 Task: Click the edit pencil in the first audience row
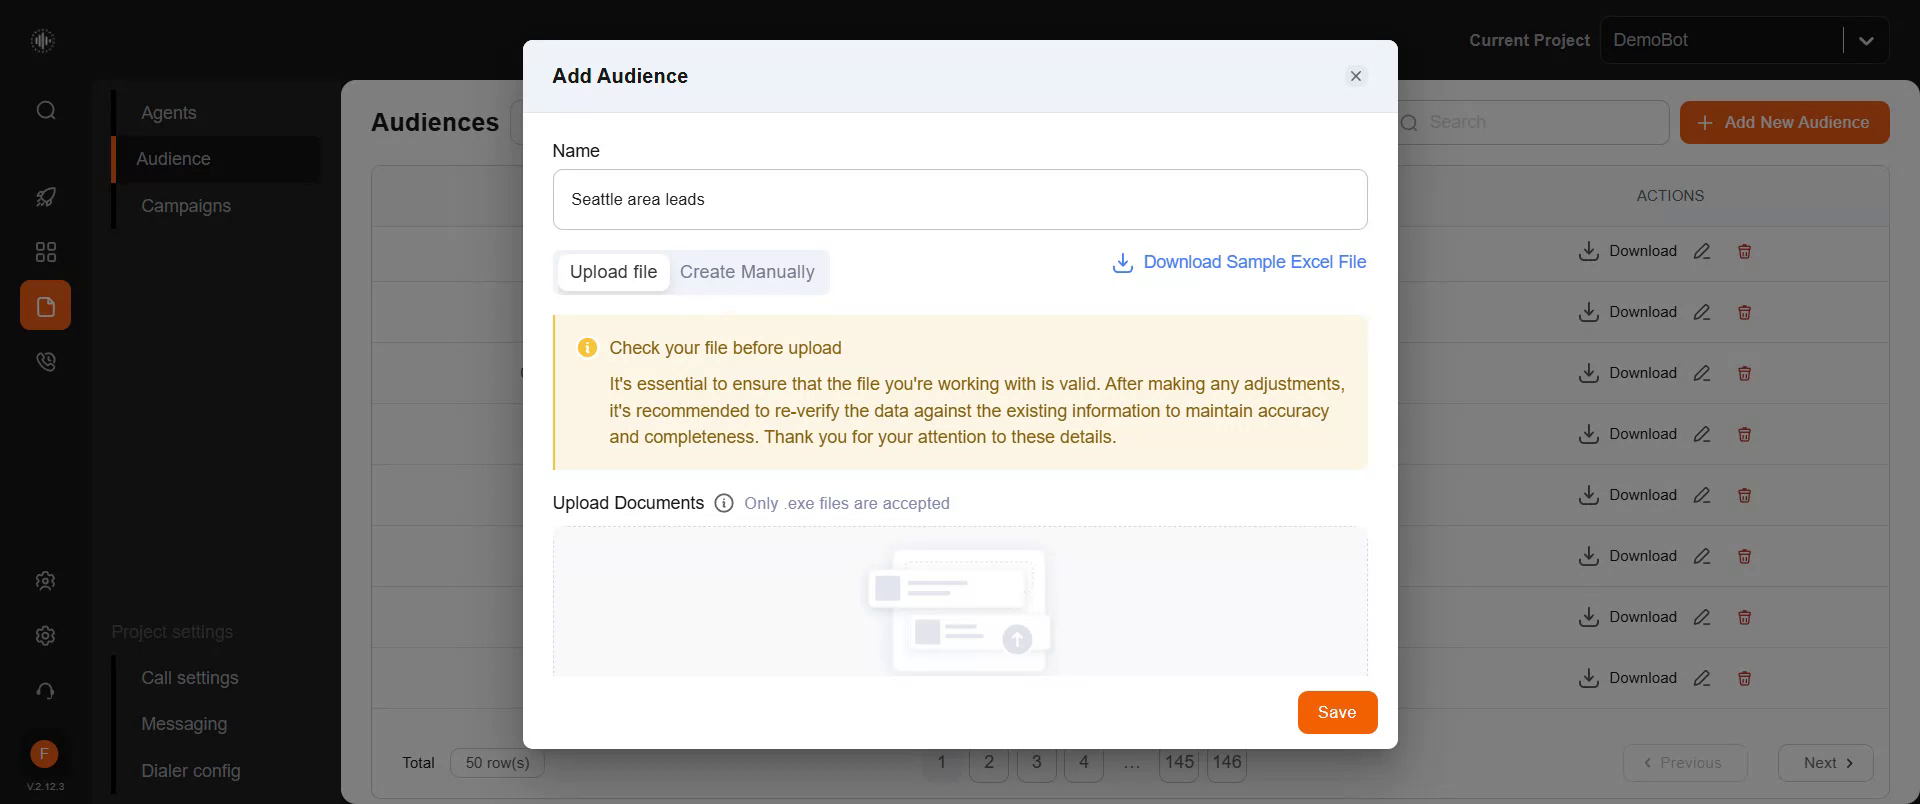click(1702, 252)
